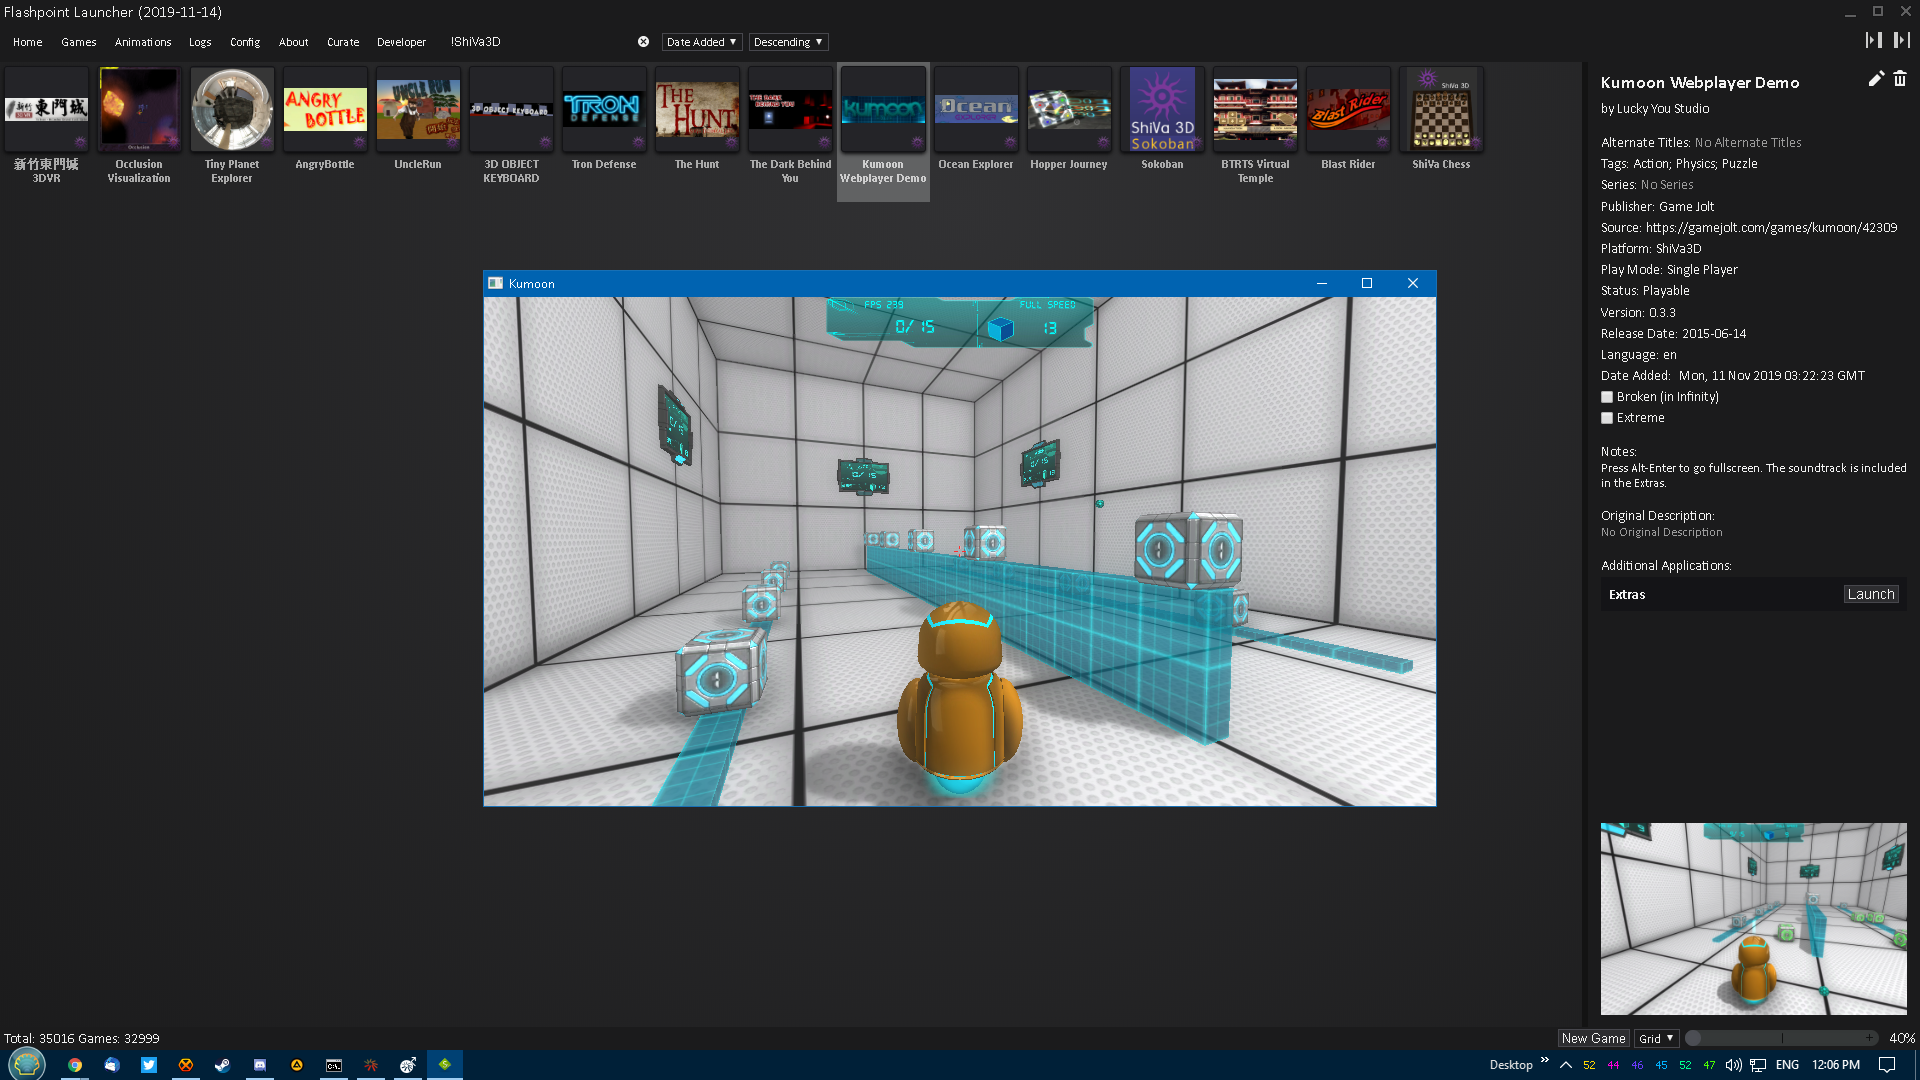The height and width of the screenshot is (1080, 1920).
Task: Open Chrome from the taskbar
Action: [75, 1065]
